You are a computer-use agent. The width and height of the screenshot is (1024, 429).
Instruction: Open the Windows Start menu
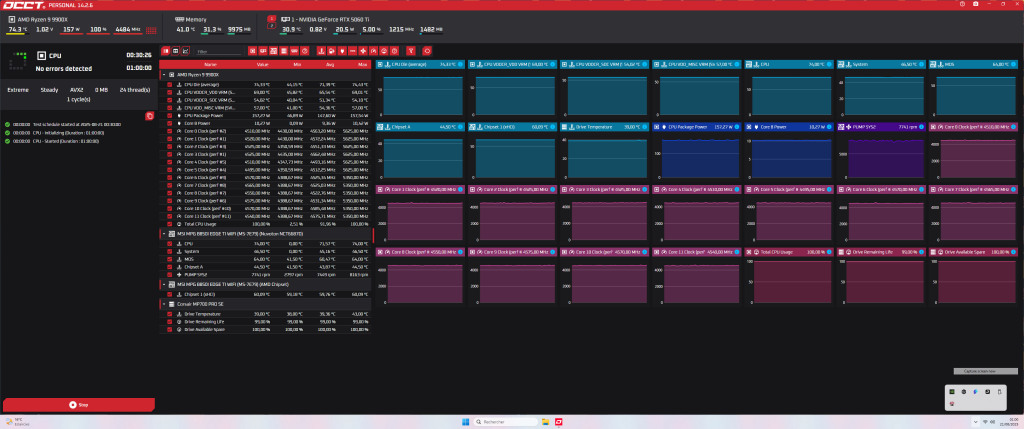[x=464, y=422]
